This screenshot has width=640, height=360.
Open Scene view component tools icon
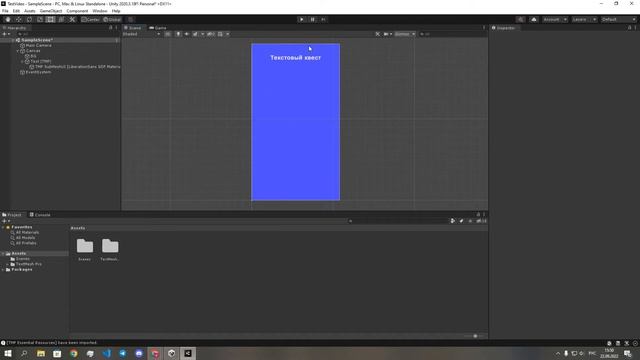378,34
